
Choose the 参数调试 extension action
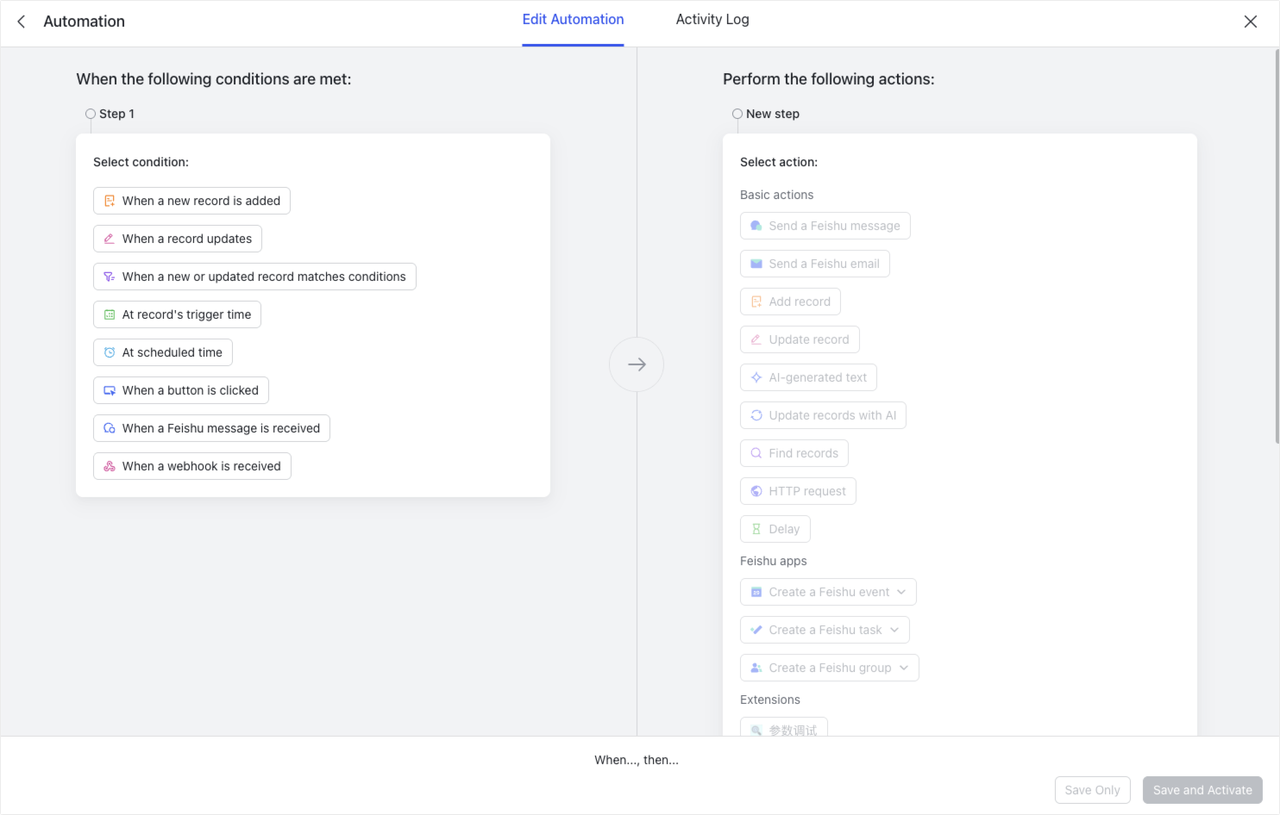coord(784,728)
